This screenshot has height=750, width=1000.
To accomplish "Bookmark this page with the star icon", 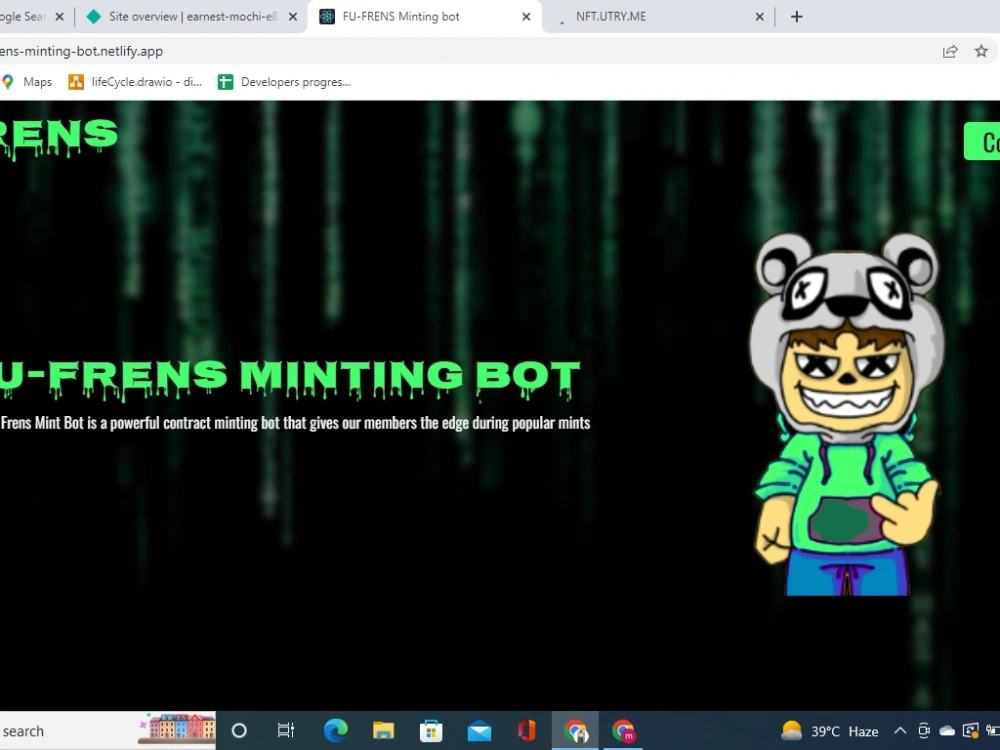I will [x=981, y=51].
